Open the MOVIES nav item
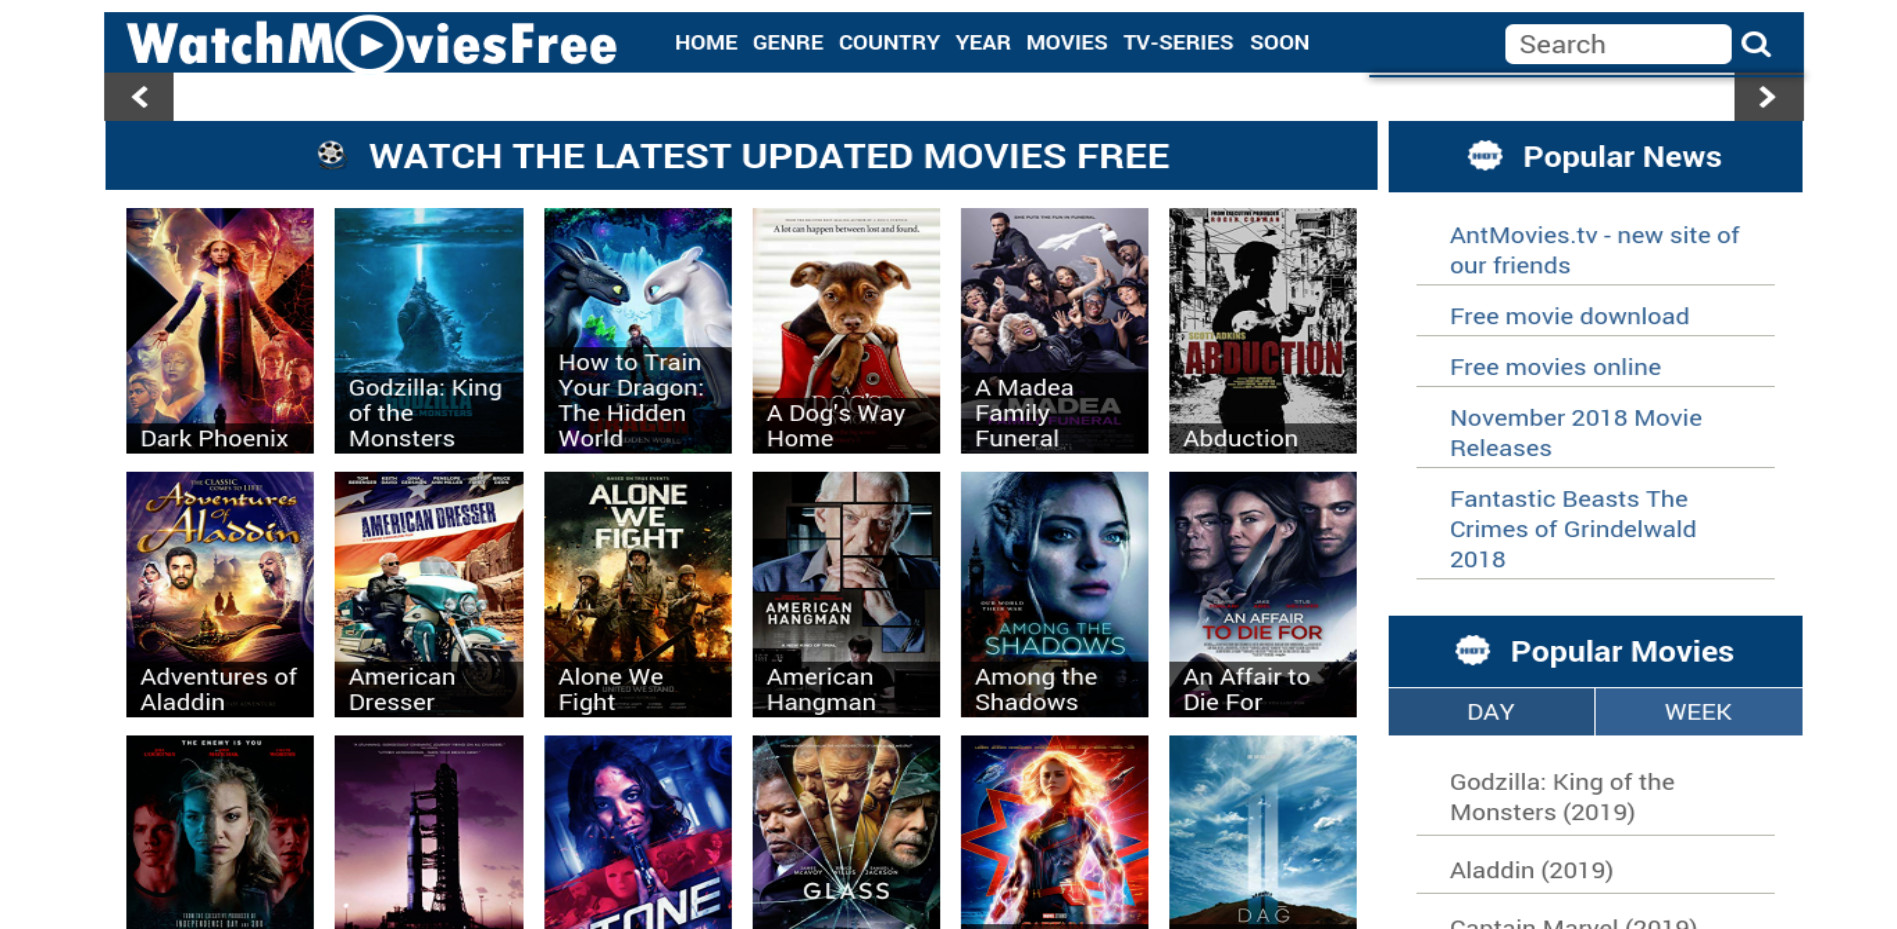The width and height of the screenshot is (1897, 929). coord(1066,43)
